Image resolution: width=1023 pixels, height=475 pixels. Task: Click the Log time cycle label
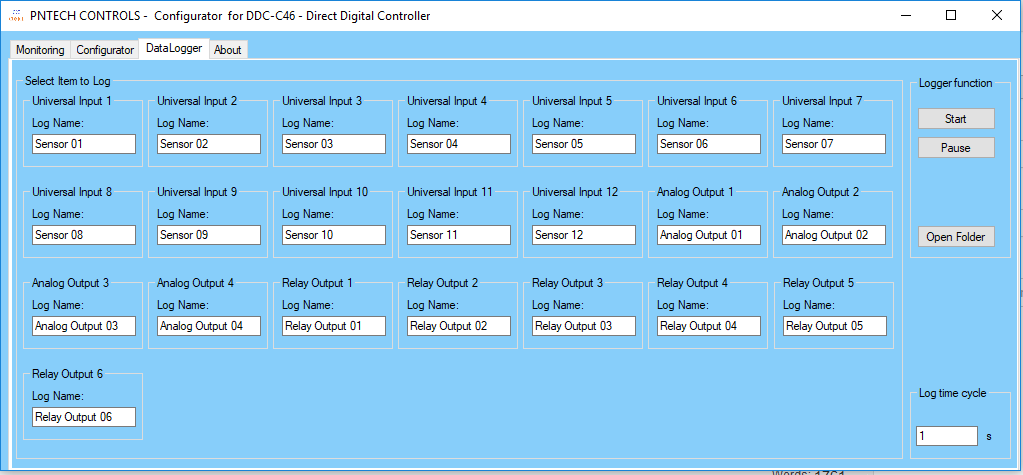click(953, 393)
